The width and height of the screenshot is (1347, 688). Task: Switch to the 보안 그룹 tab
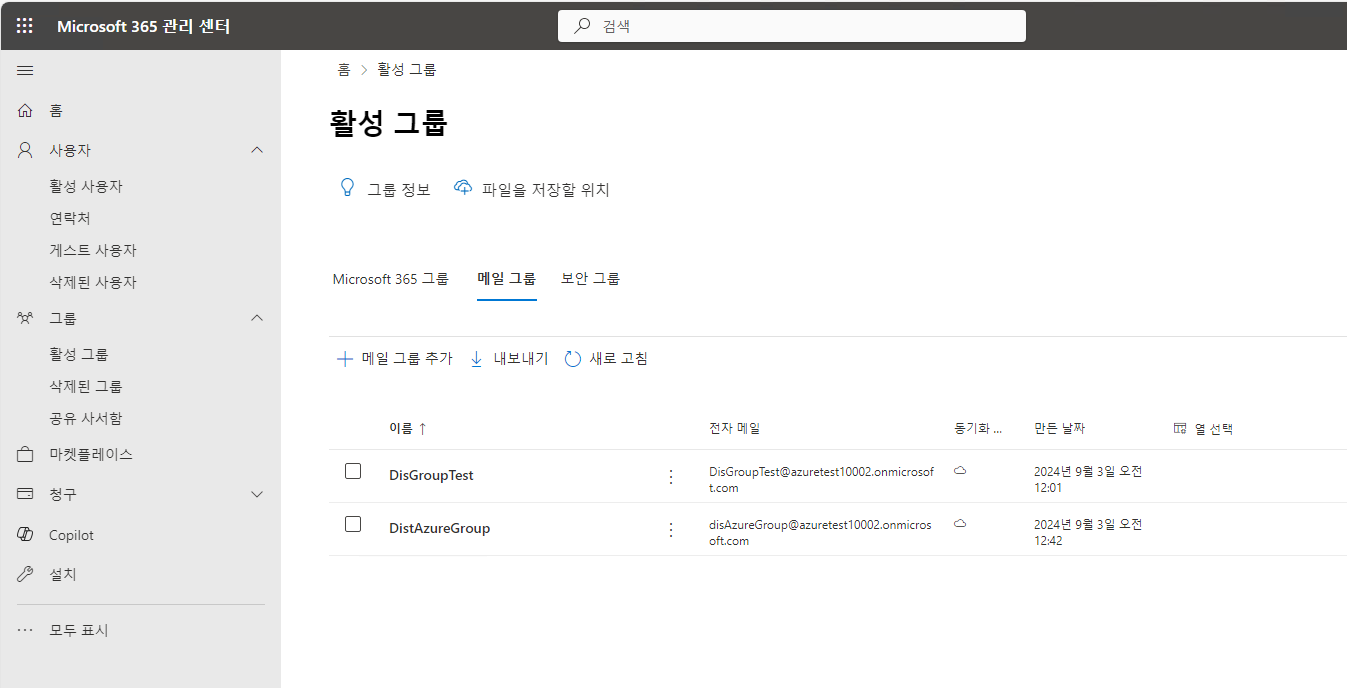pyautogui.click(x=591, y=279)
